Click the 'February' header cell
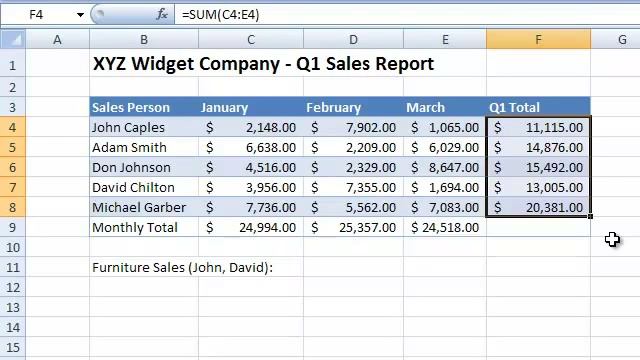This screenshot has width=640, height=360. pos(353,107)
